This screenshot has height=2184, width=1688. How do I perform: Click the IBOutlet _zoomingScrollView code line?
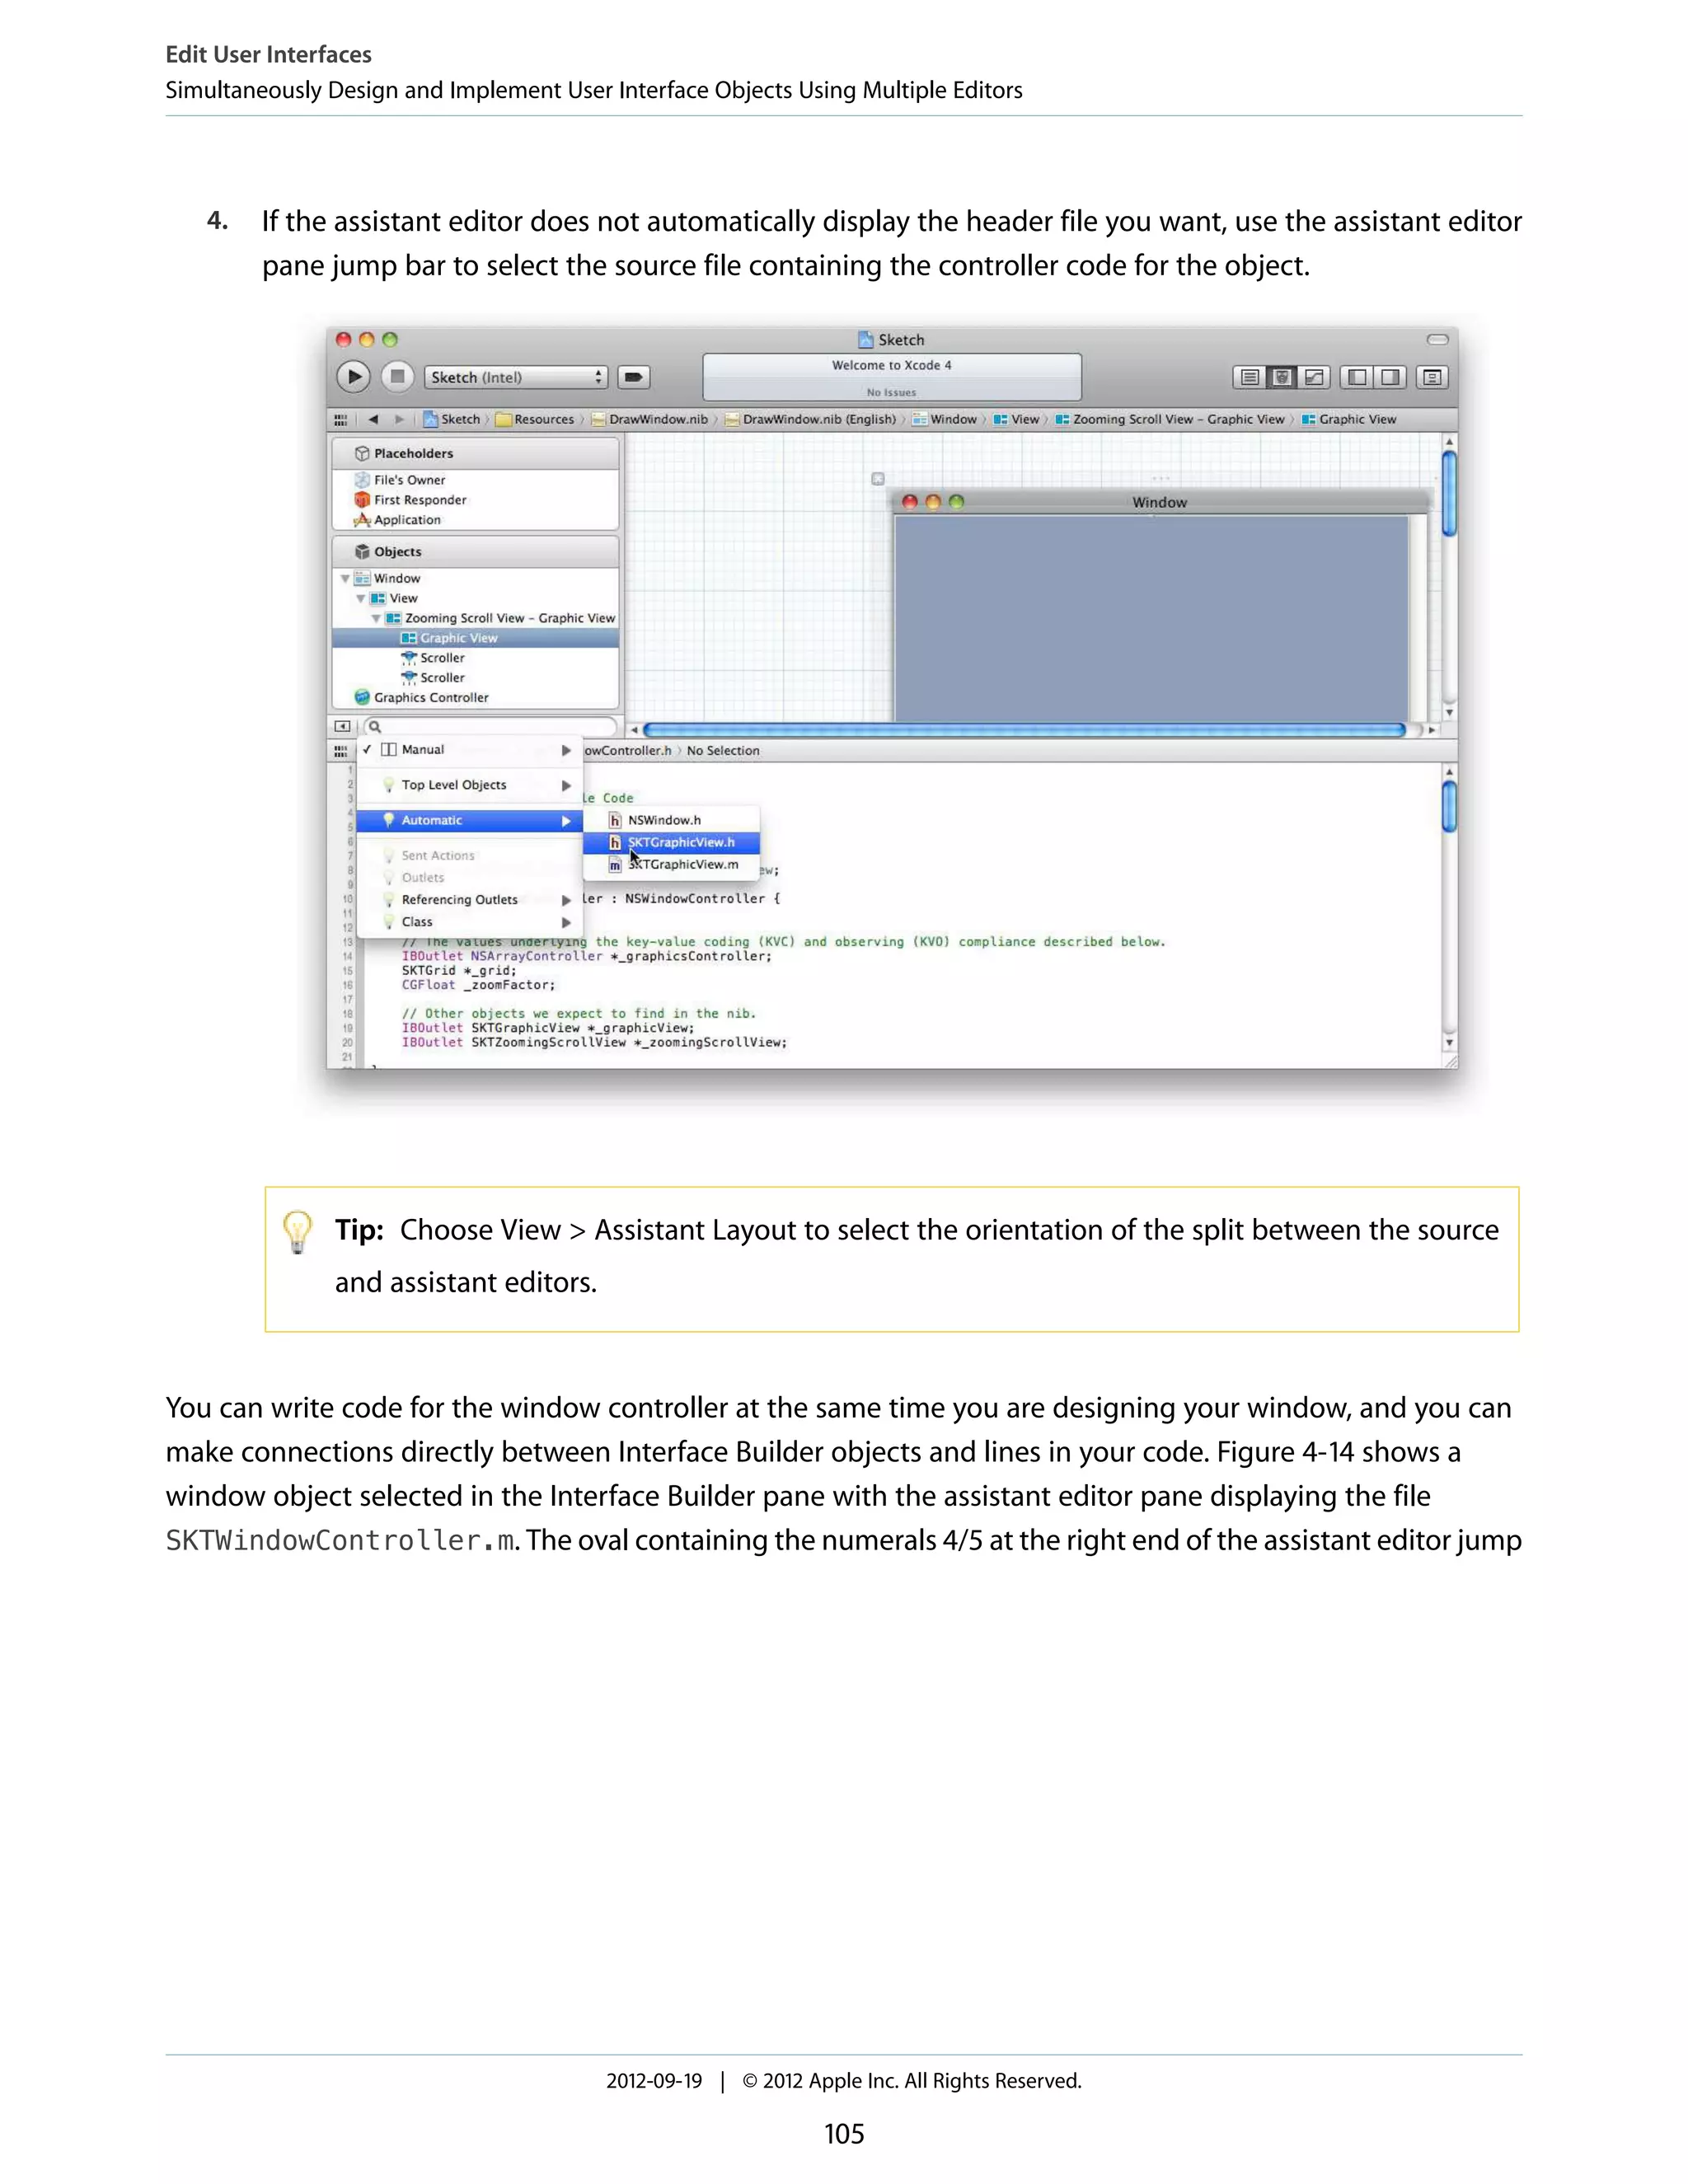click(594, 1042)
